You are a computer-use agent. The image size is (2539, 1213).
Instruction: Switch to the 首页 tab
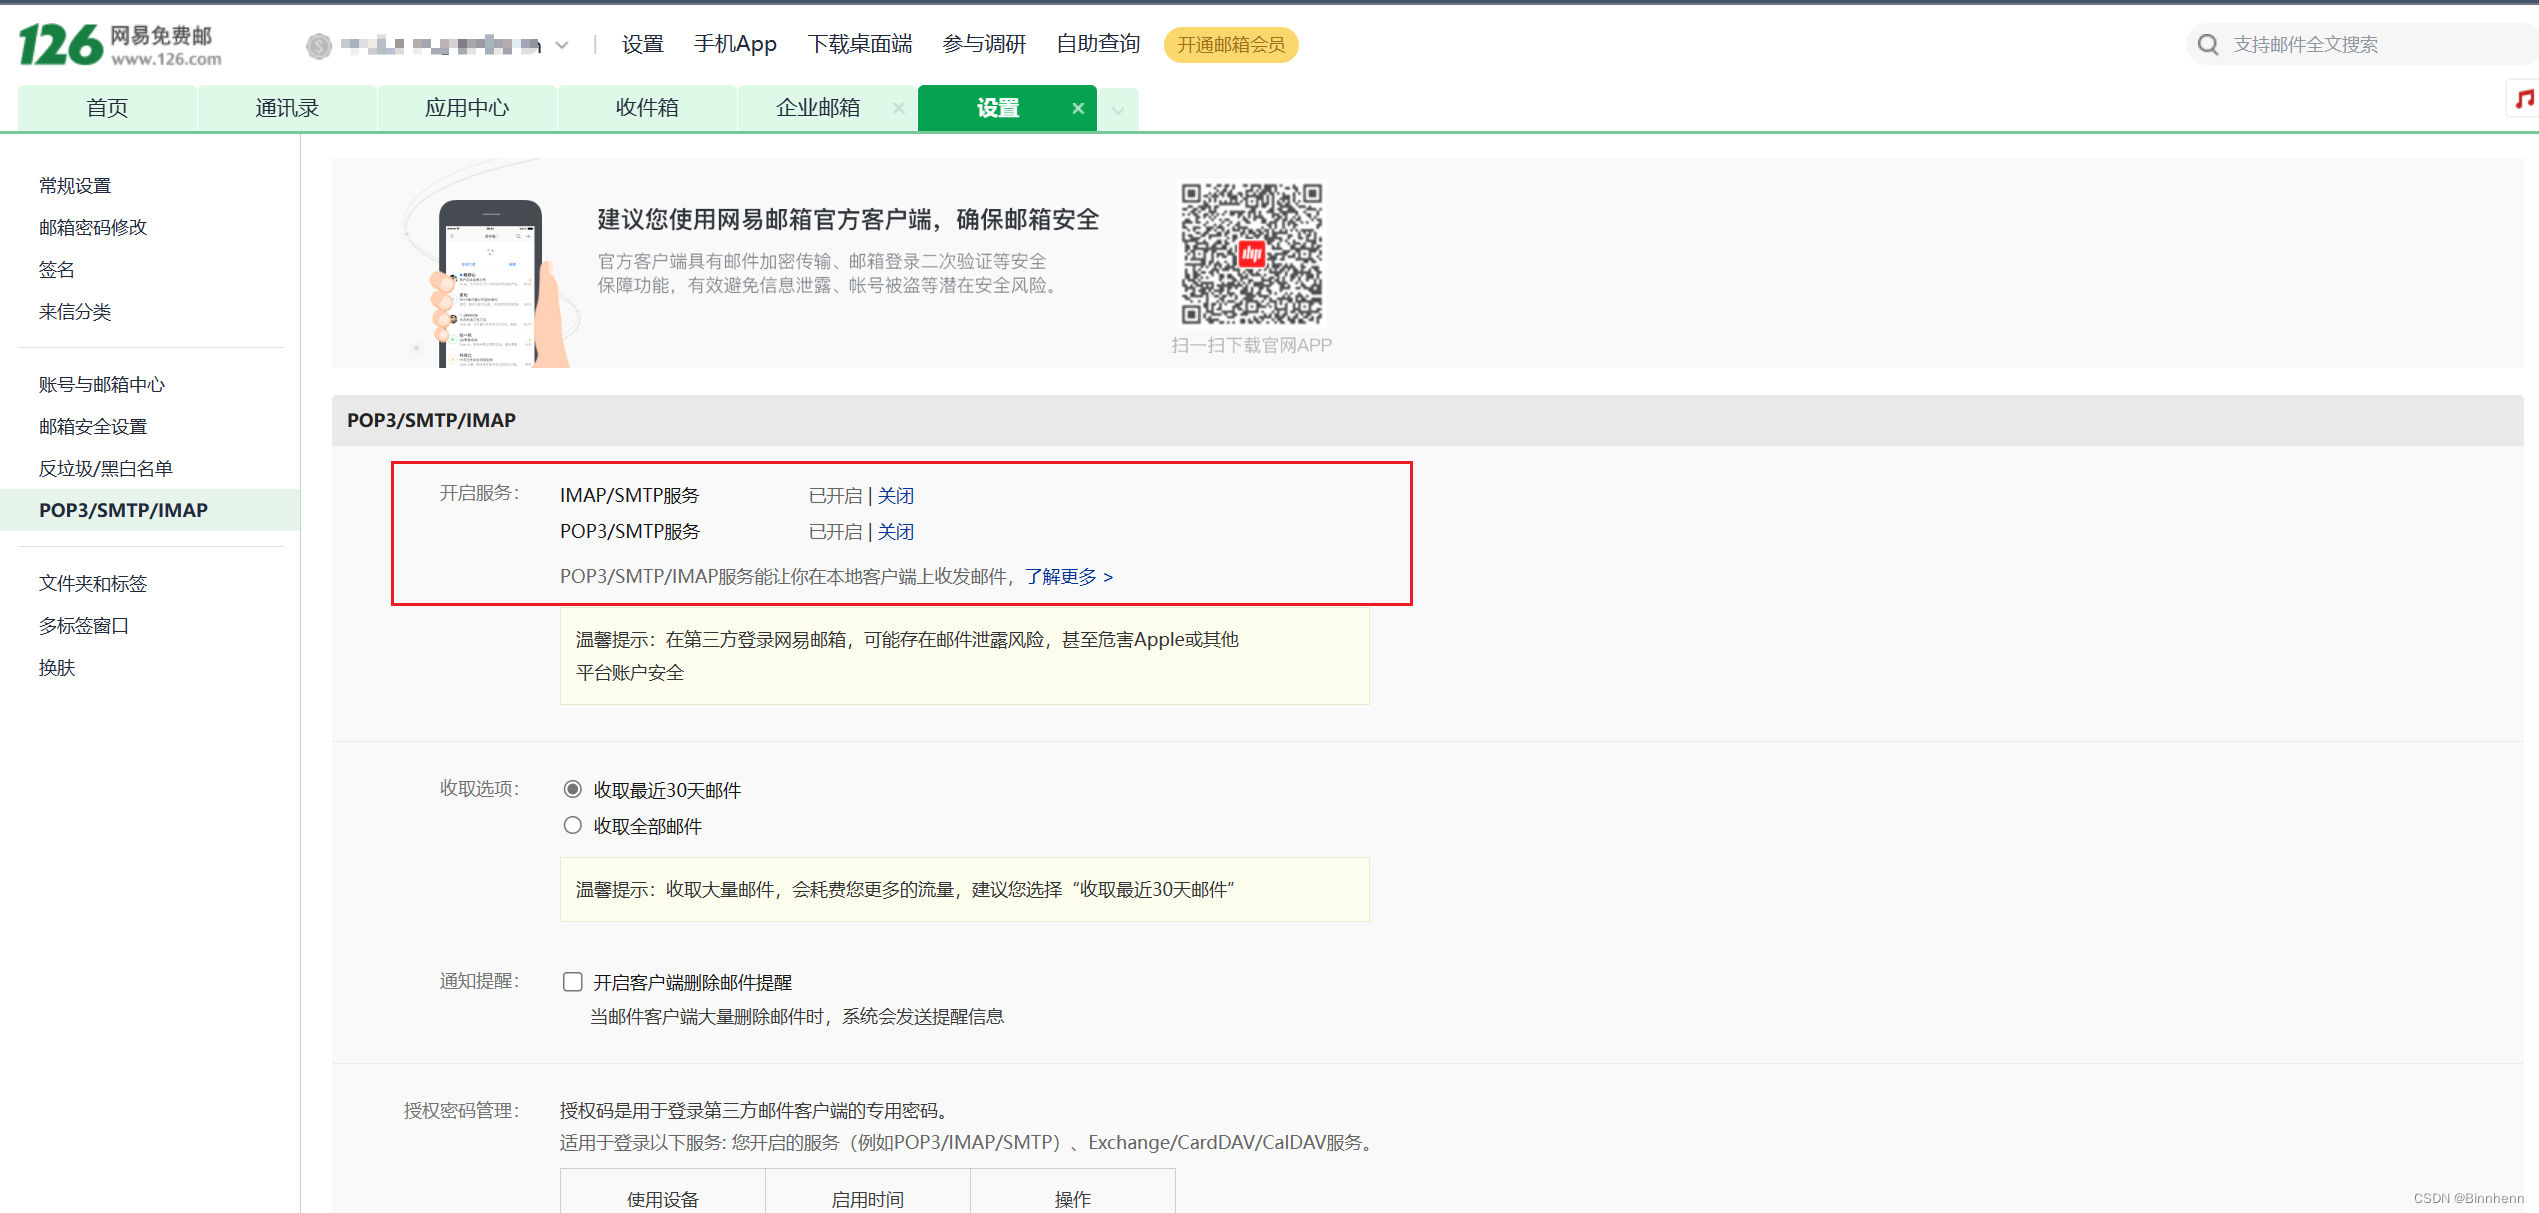106,107
